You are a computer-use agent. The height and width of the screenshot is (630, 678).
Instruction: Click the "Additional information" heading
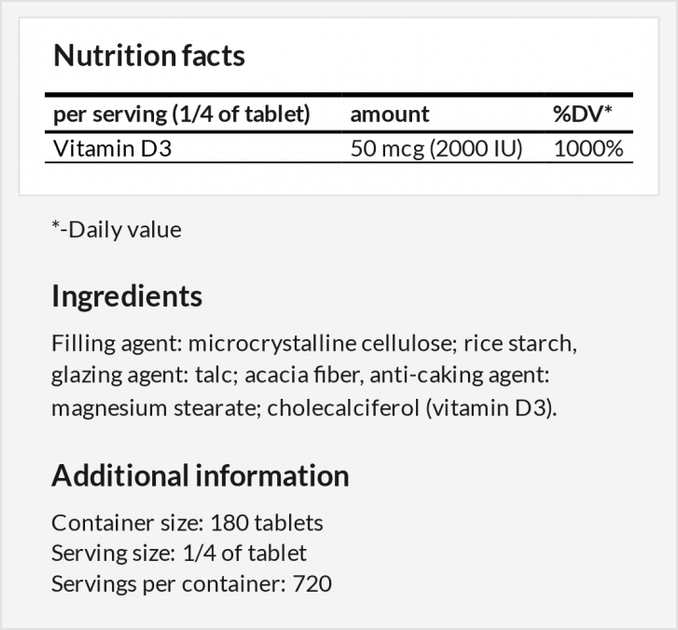(200, 475)
